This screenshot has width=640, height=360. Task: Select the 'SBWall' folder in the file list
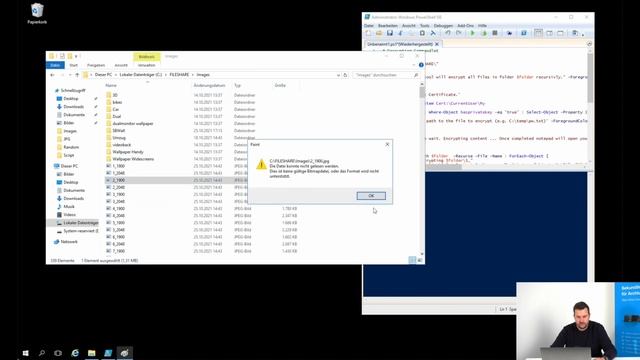(119, 131)
